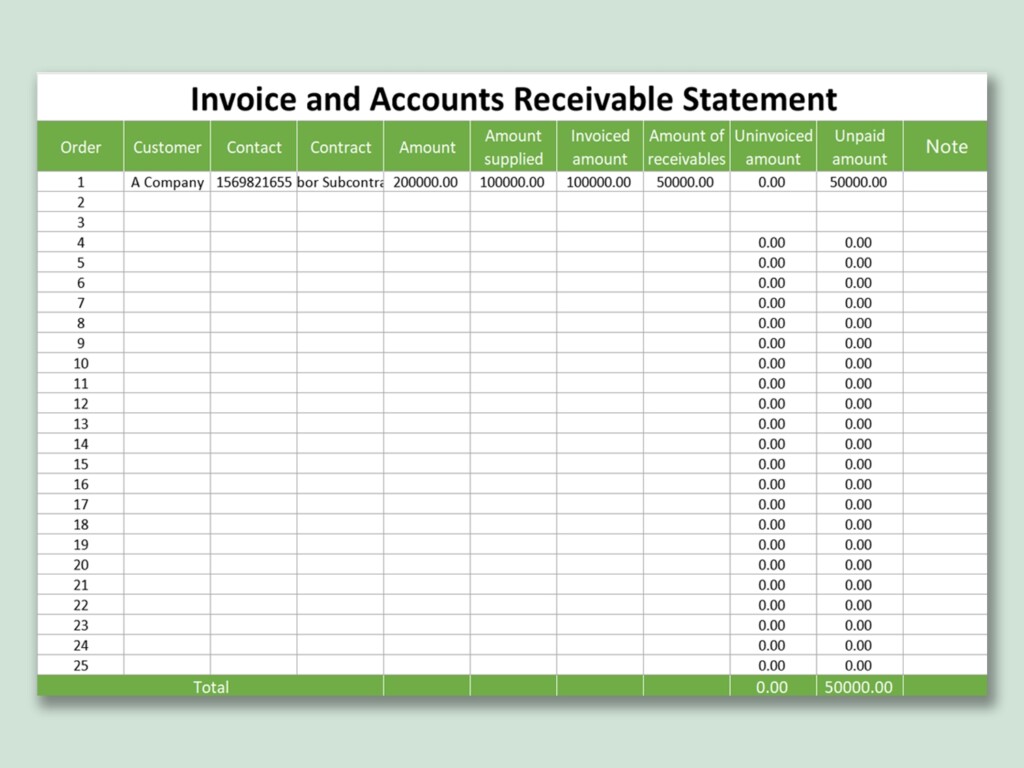Viewport: 1024px width, 768px height.
Task: Click the Unpaid 0.00 cell in row 25
Action: coord(858,665)
